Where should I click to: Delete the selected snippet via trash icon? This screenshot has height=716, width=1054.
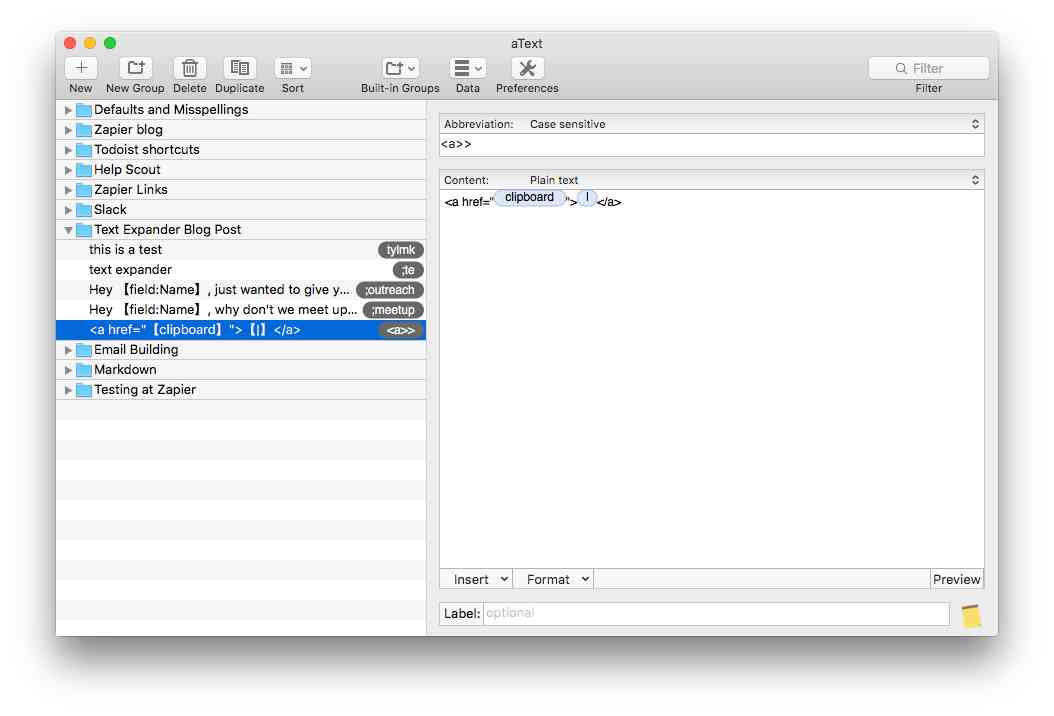tap(190, 68)
